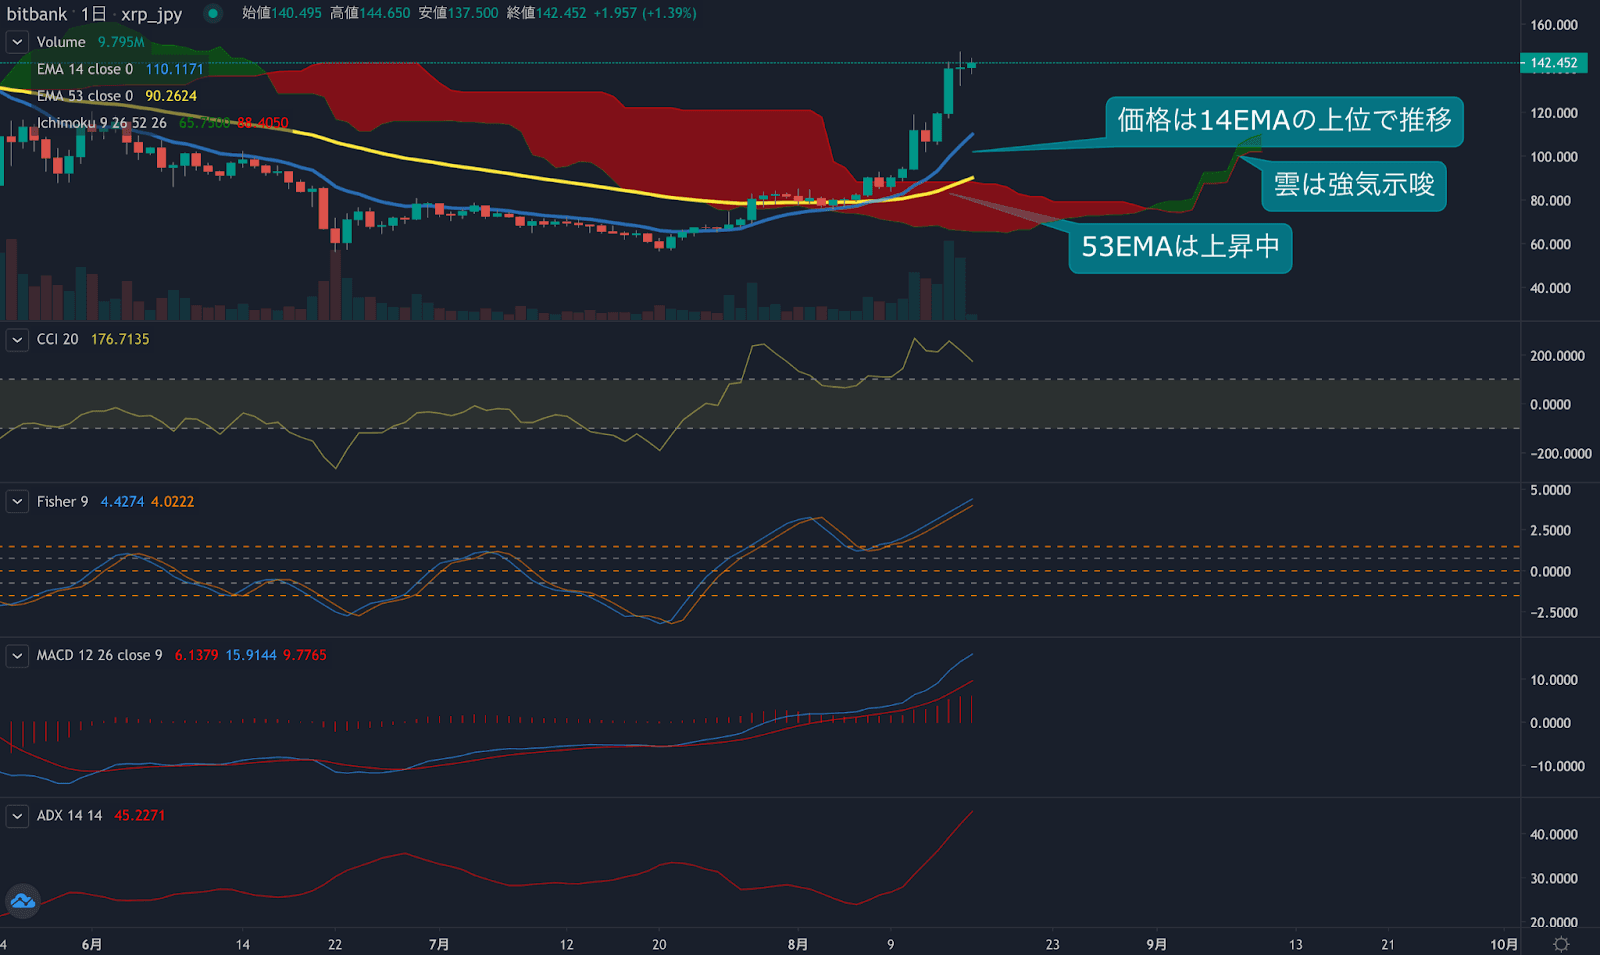
Task: Click the 8月 marker on time axis
Action: 797,944
